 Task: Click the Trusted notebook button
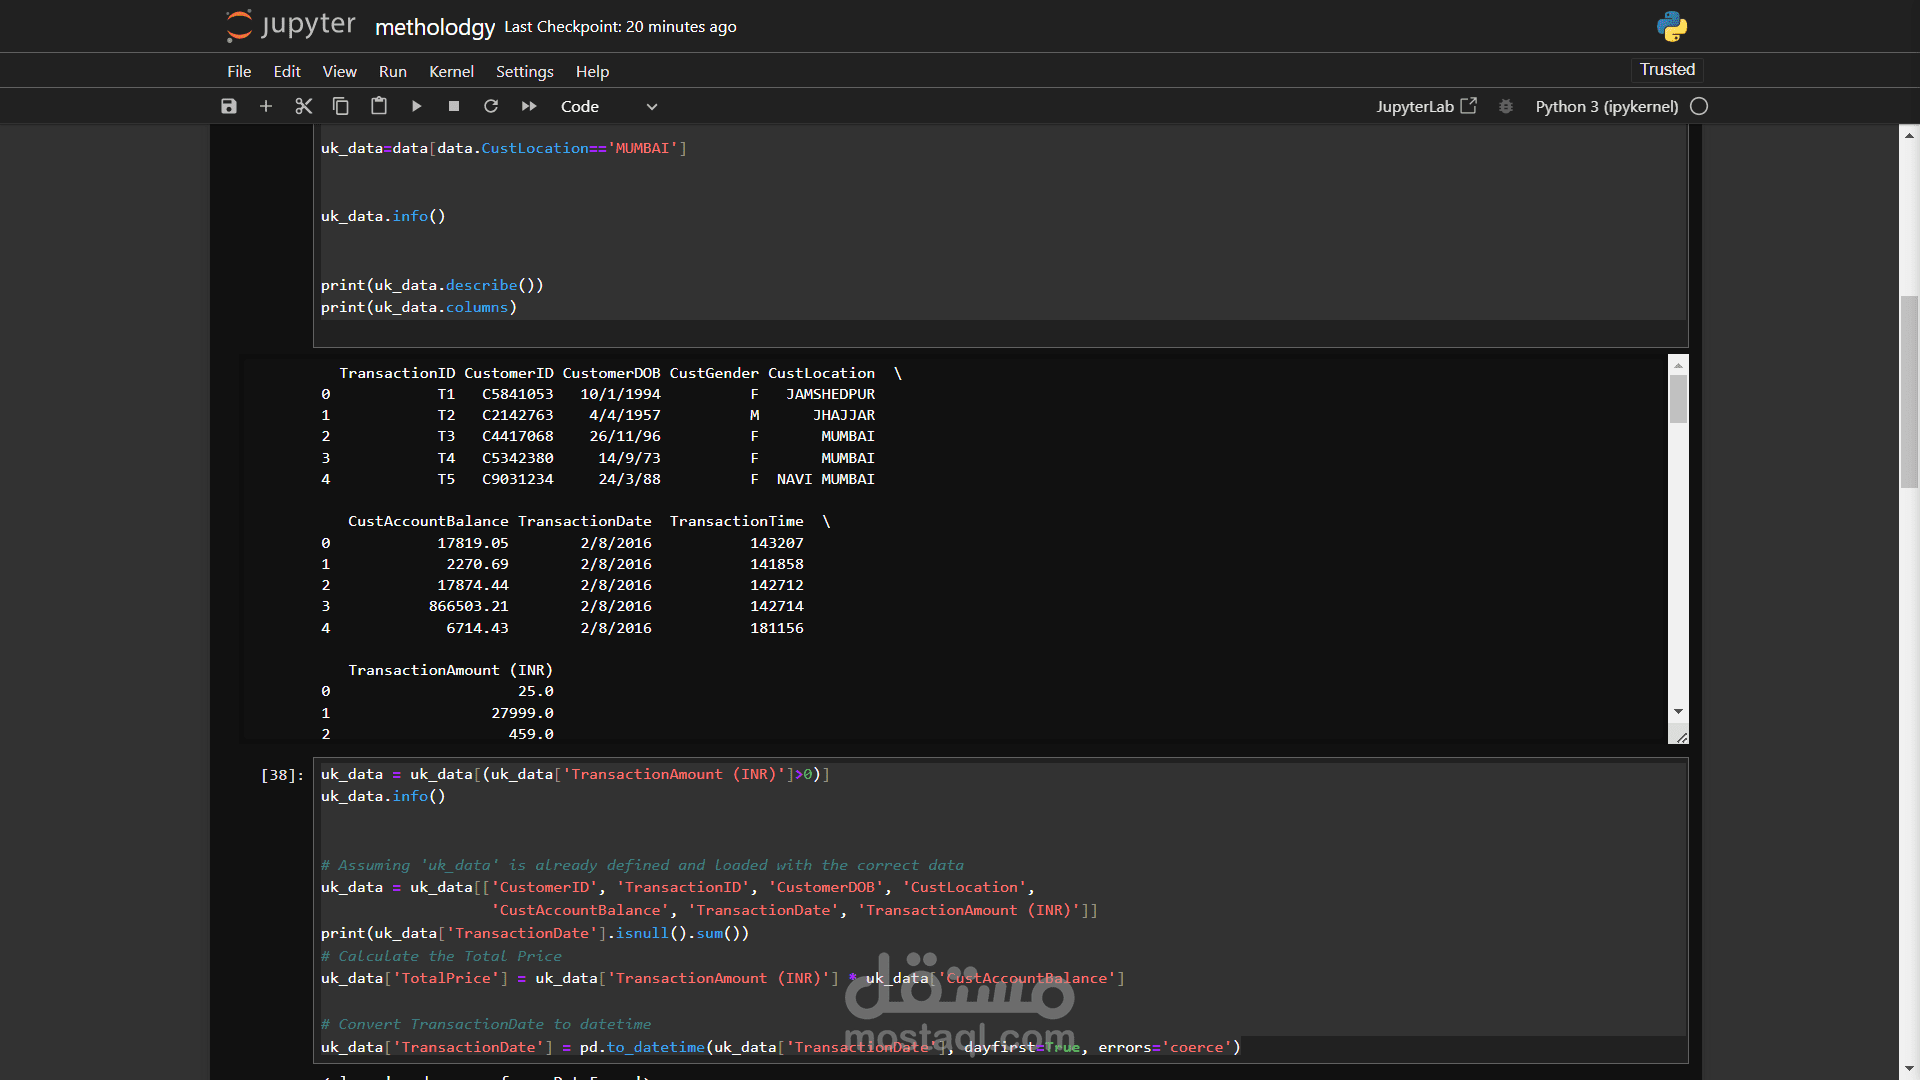point(1667,69)
